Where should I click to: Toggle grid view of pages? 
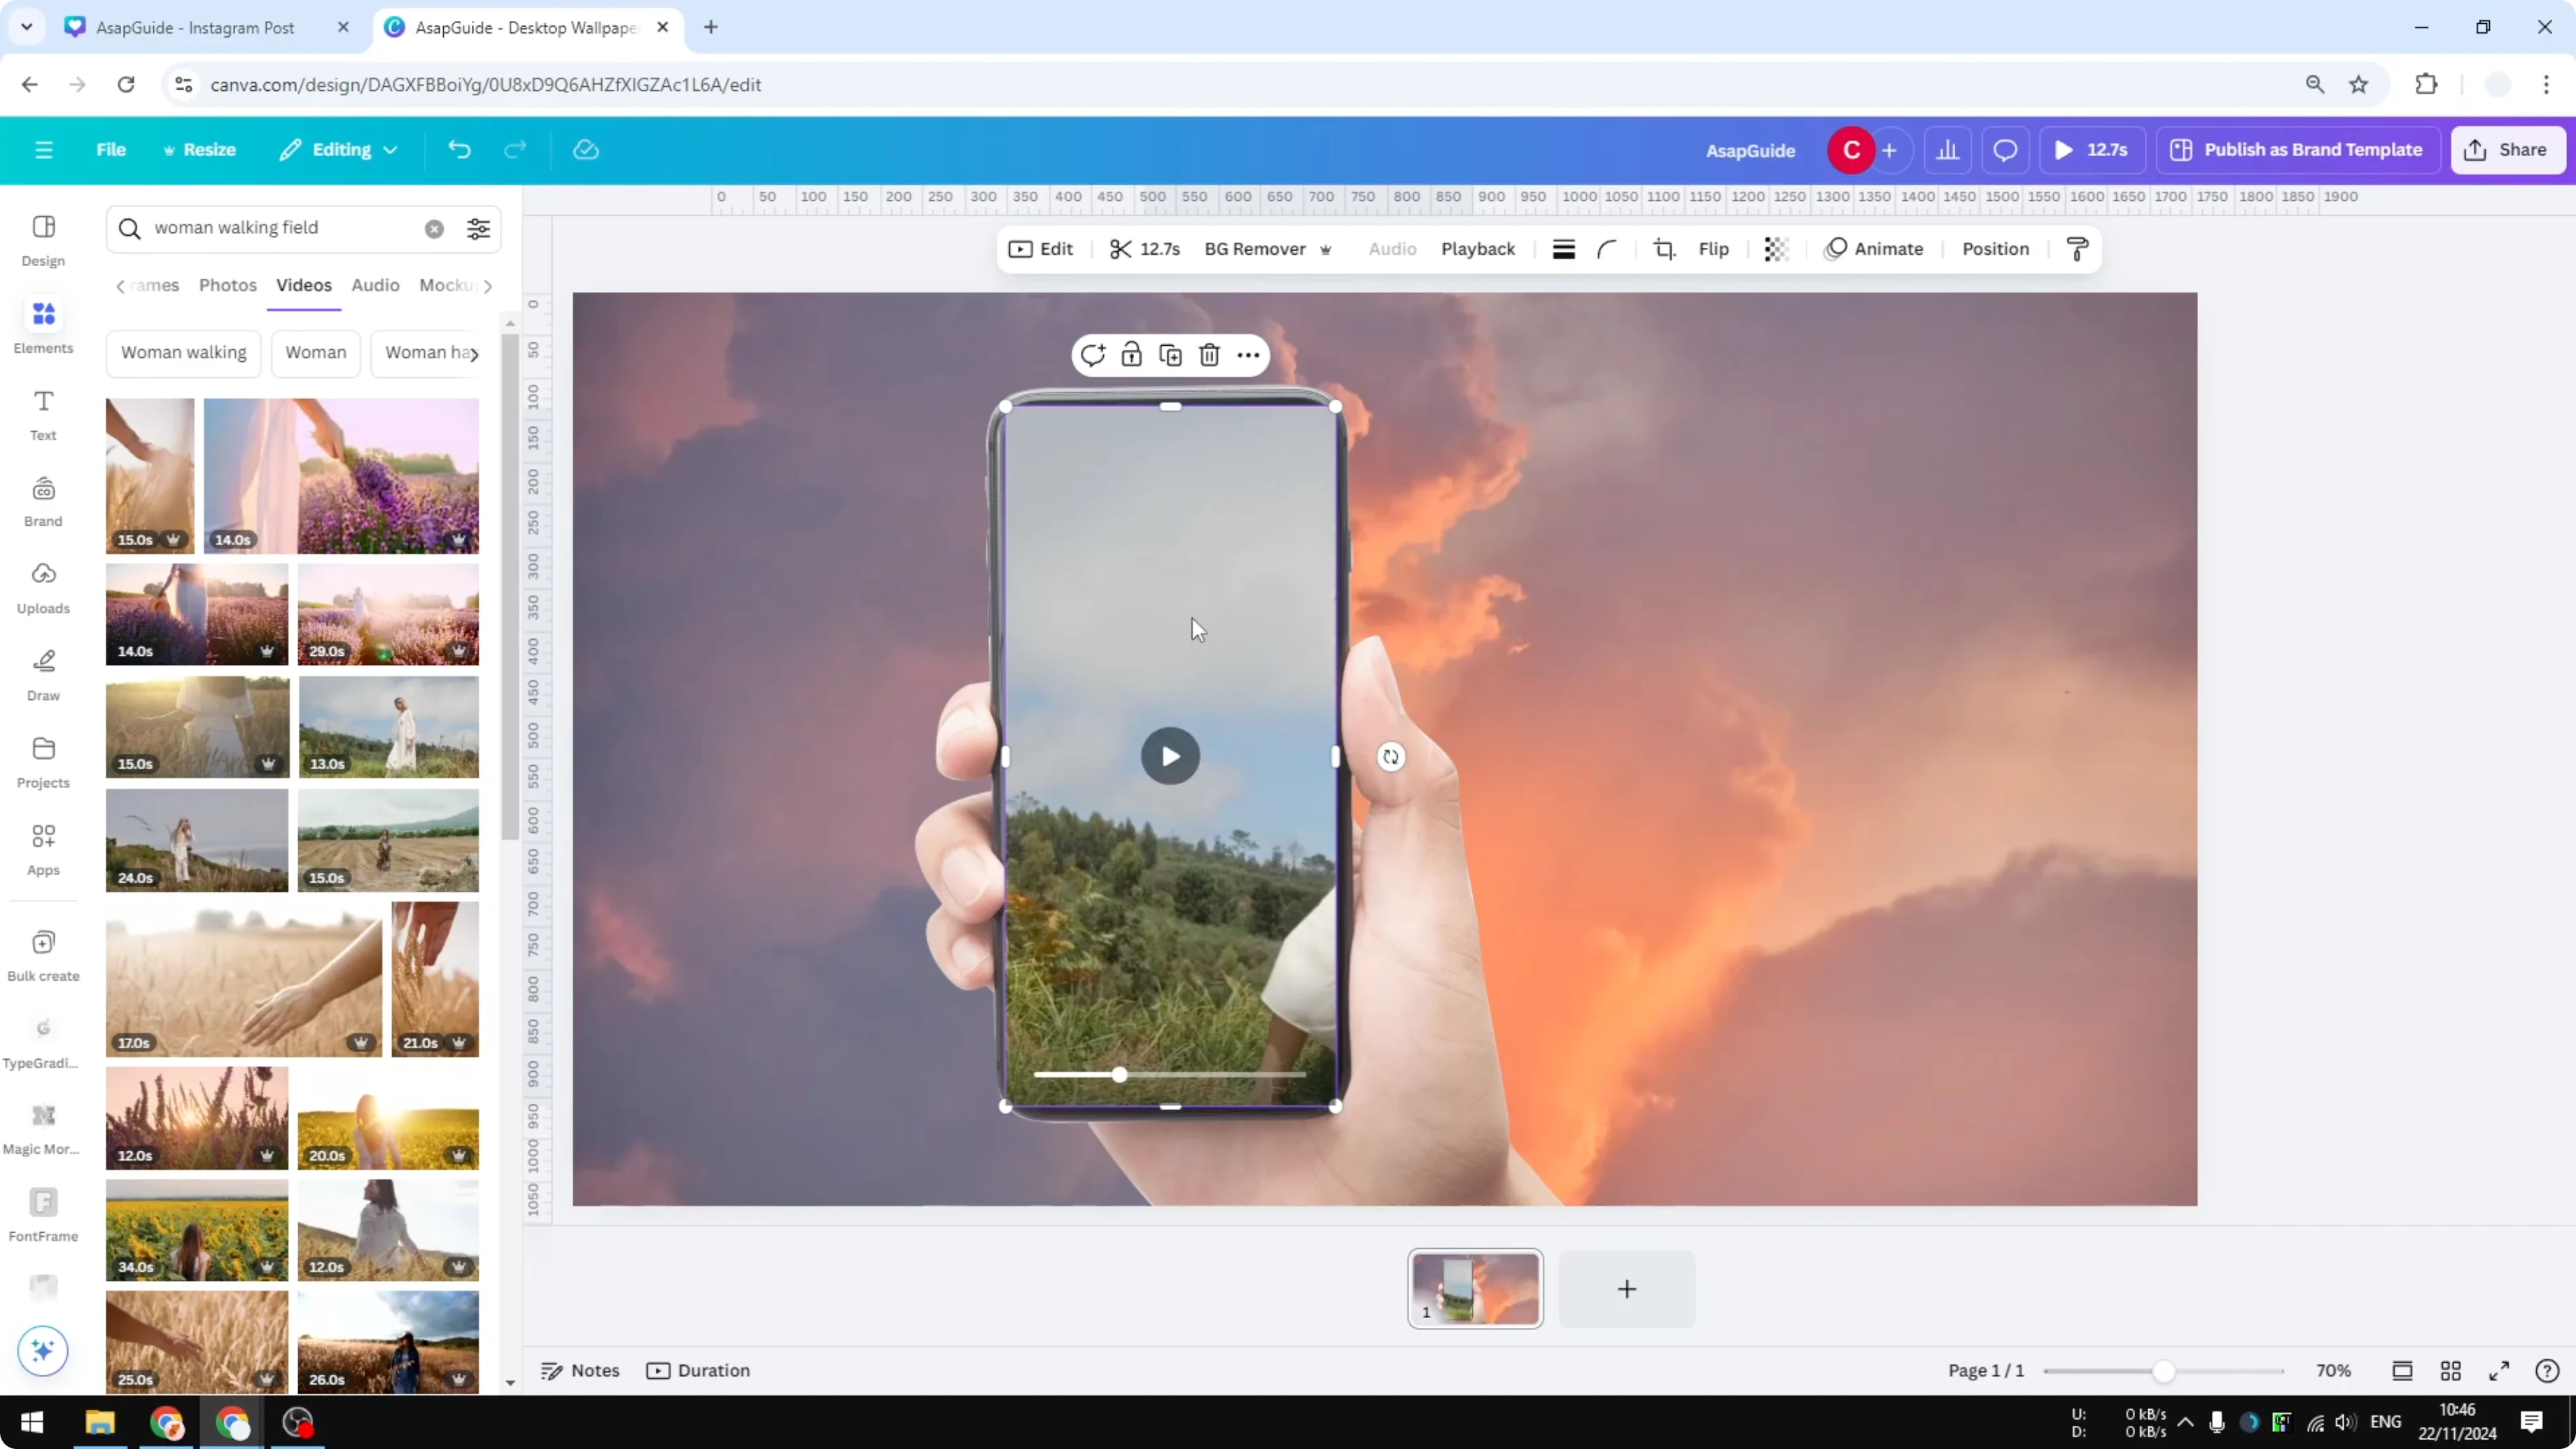(2451, 1370)
